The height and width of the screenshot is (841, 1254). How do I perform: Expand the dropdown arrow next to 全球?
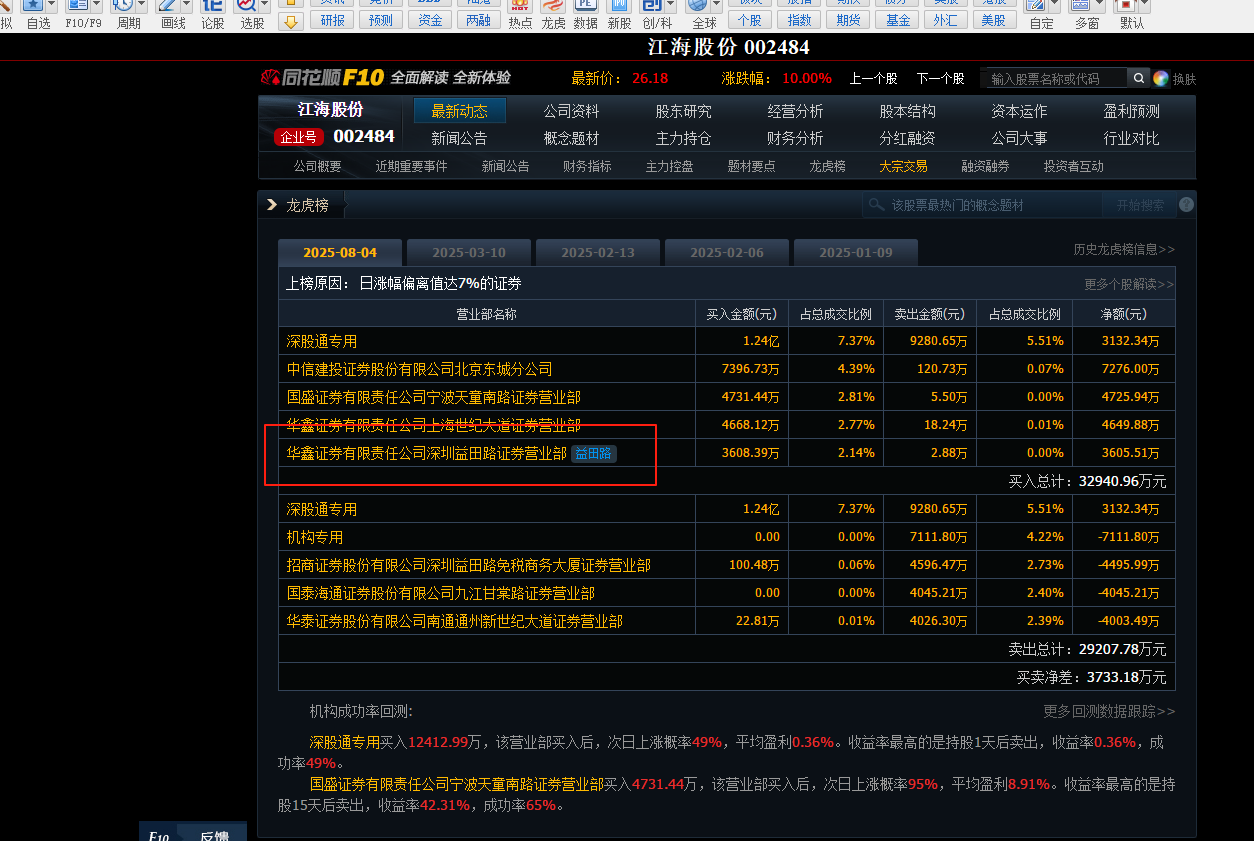pos(717,5)
